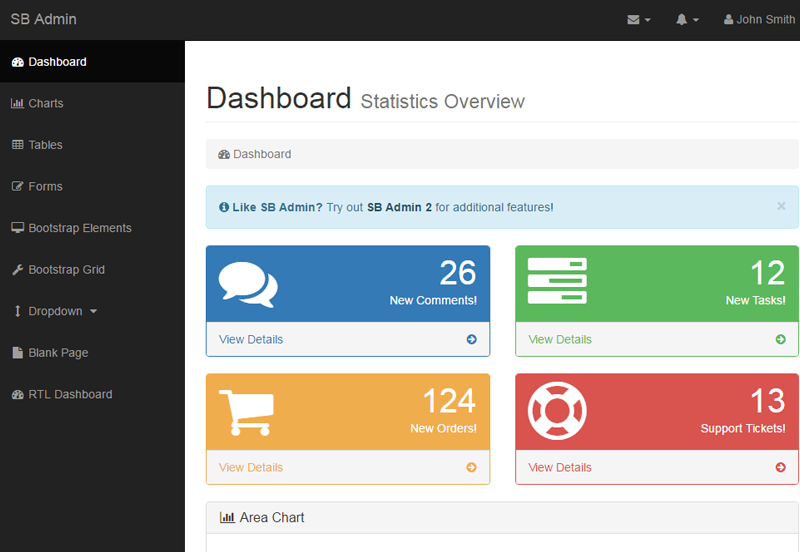This screenshot has width=800, height=552.
Task: Click the Dashboard gauge icon in sidebar
Action: [x=18, y=62]
